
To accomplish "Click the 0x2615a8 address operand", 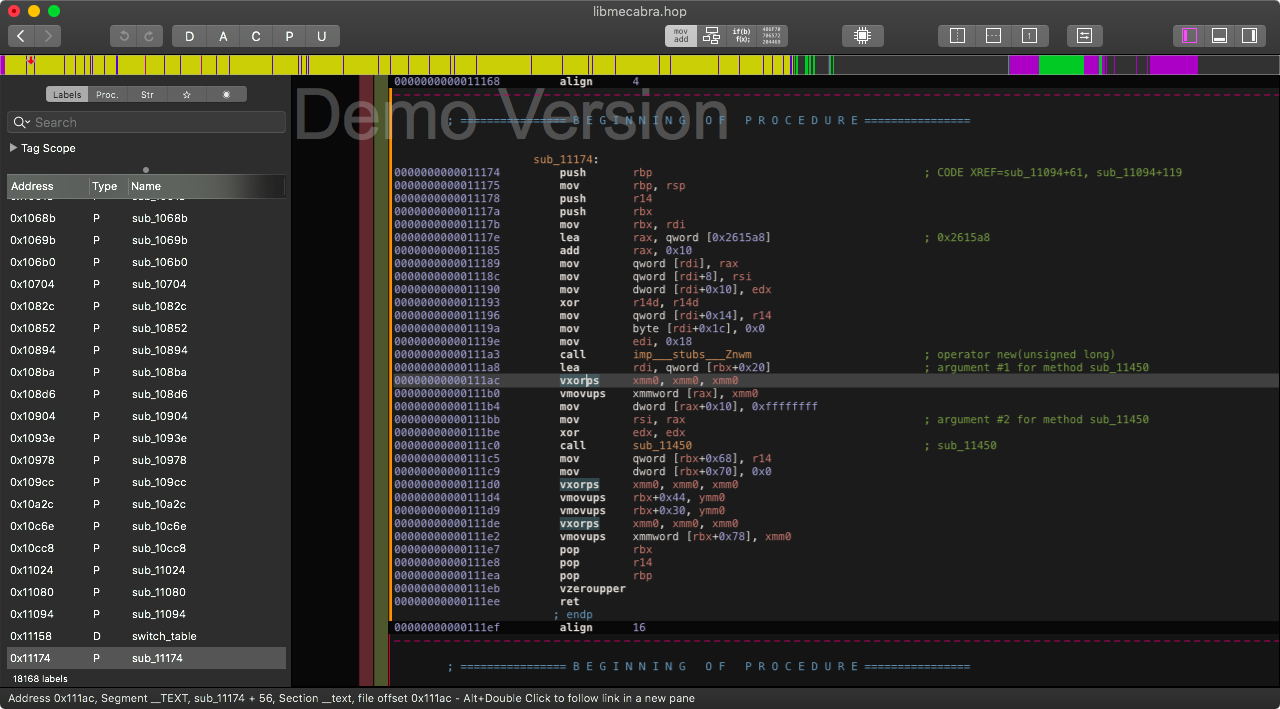I will 736,238.
